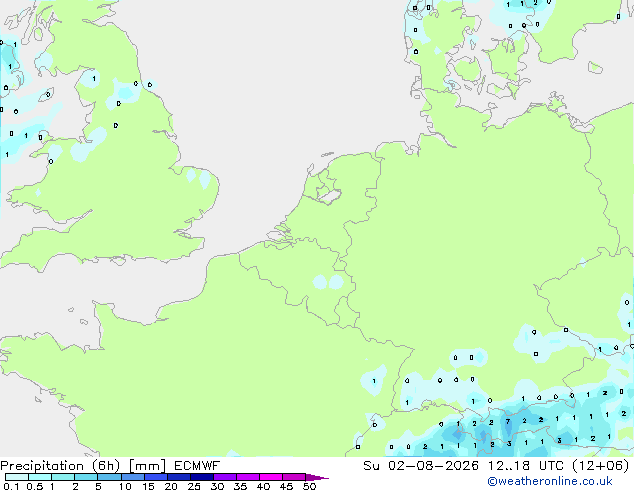The image size is (634, 490).
Task: Click the '25' legend scale label
Action: [194, 486]
